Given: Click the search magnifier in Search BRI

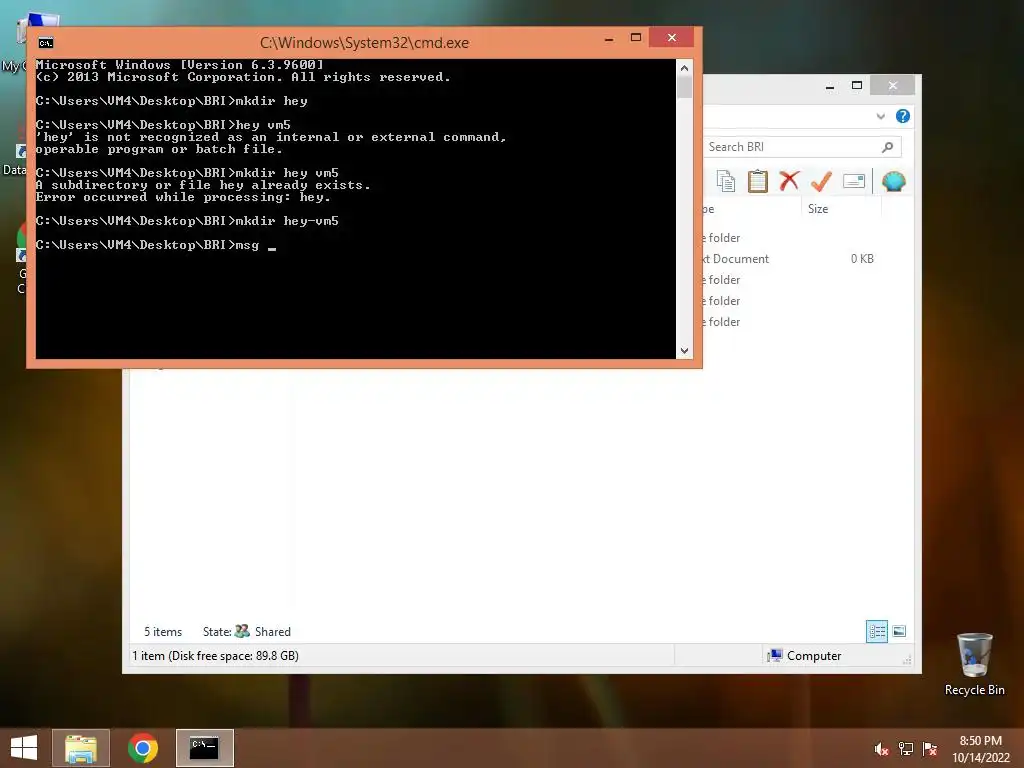Looking at the screenshot, I should 888,147.
